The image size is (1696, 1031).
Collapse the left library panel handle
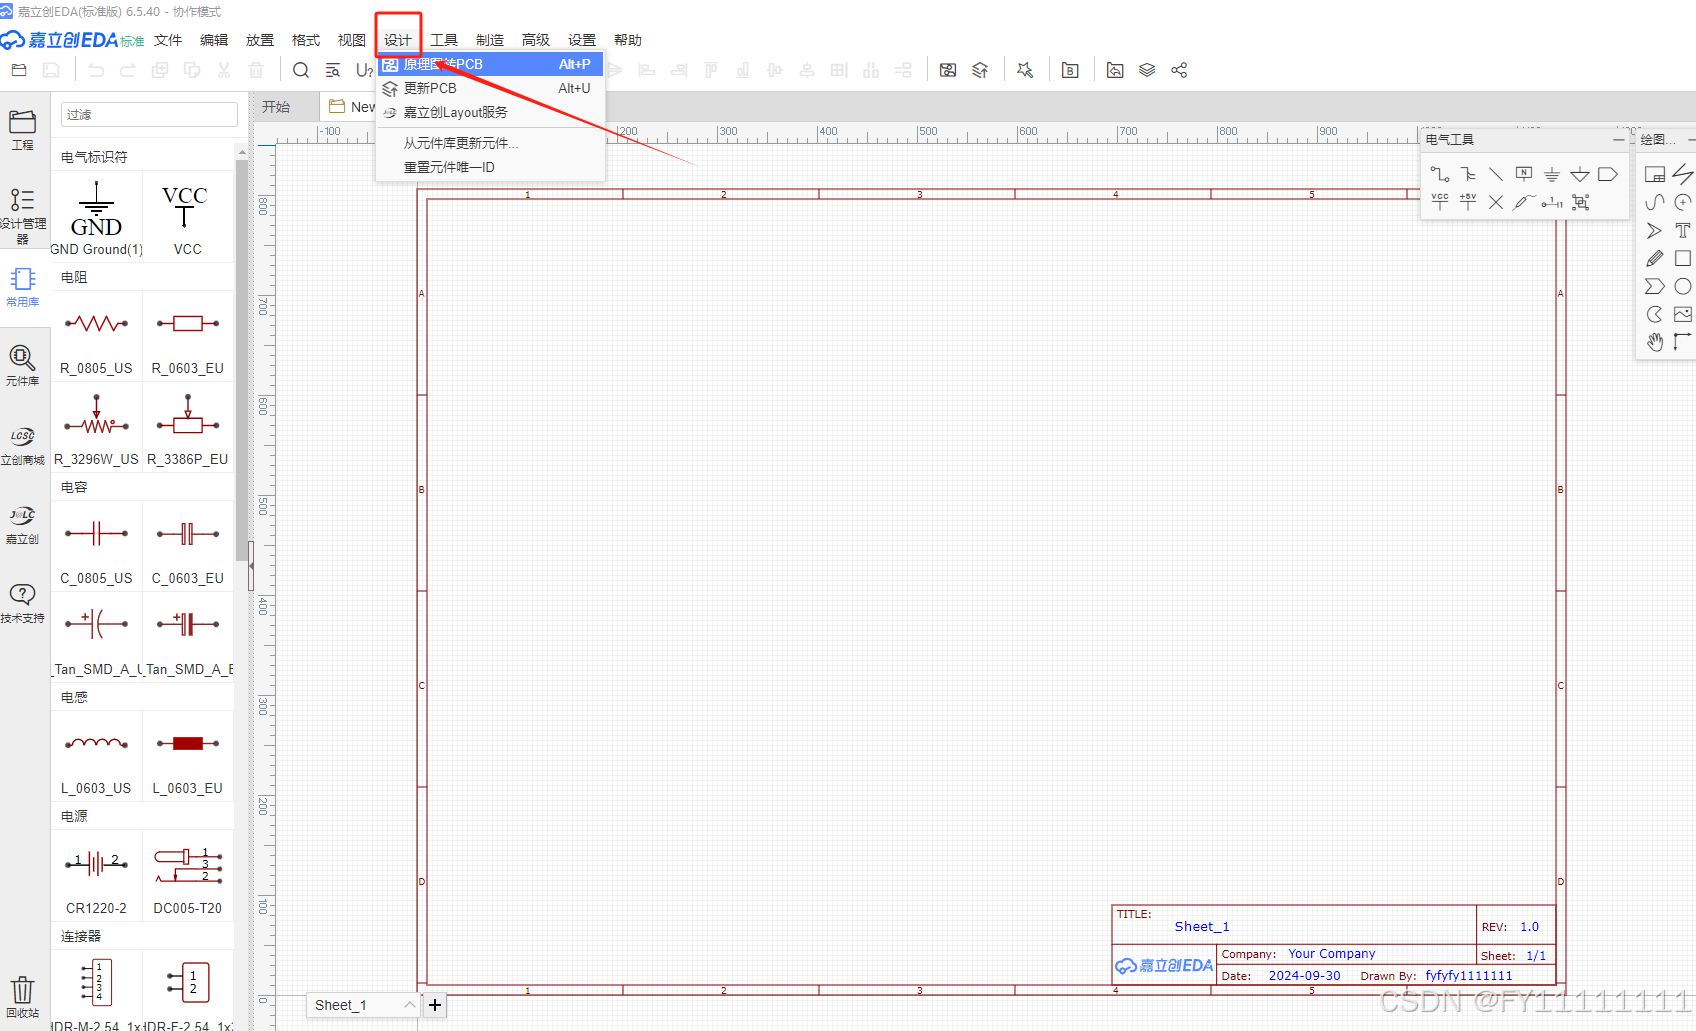coord(251,566)
